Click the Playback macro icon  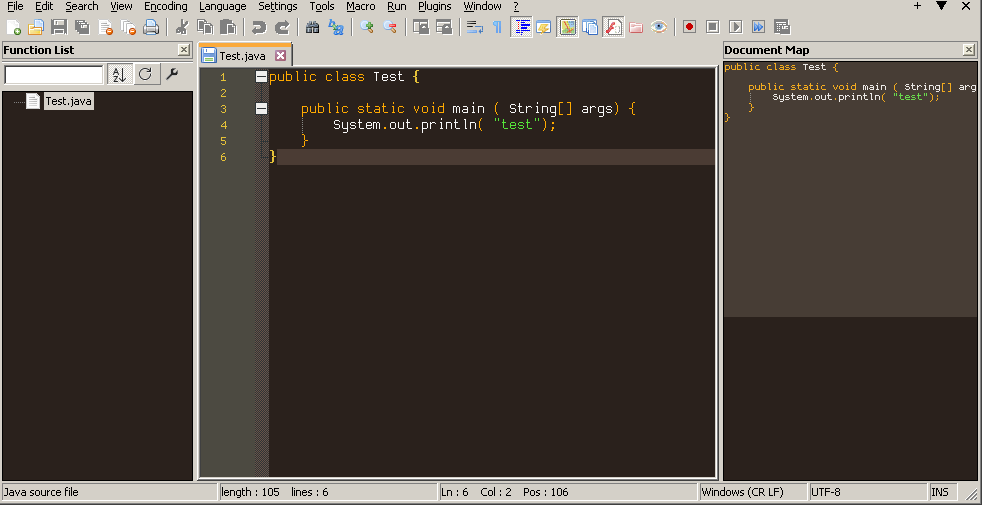click(736, 27)
